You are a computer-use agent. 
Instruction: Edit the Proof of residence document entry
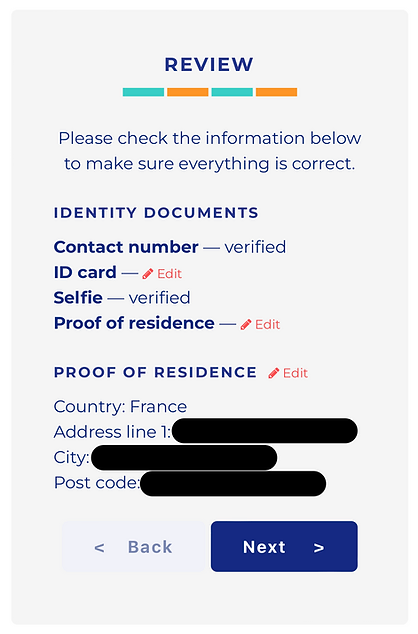tap(260, 325)
